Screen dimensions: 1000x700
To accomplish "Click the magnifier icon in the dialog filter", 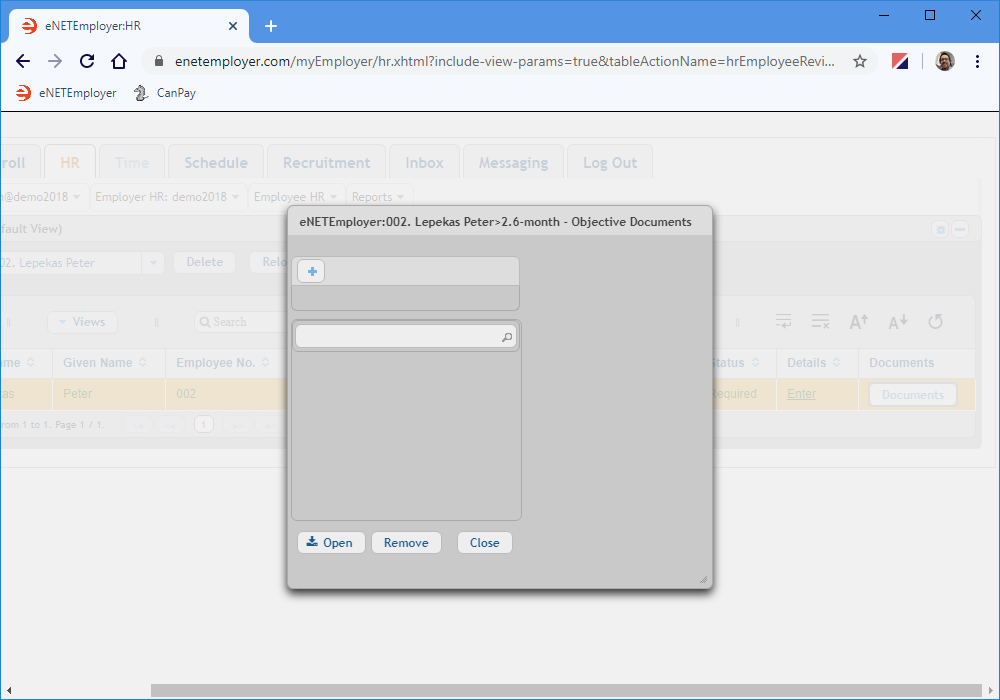I will click(507, 338).
